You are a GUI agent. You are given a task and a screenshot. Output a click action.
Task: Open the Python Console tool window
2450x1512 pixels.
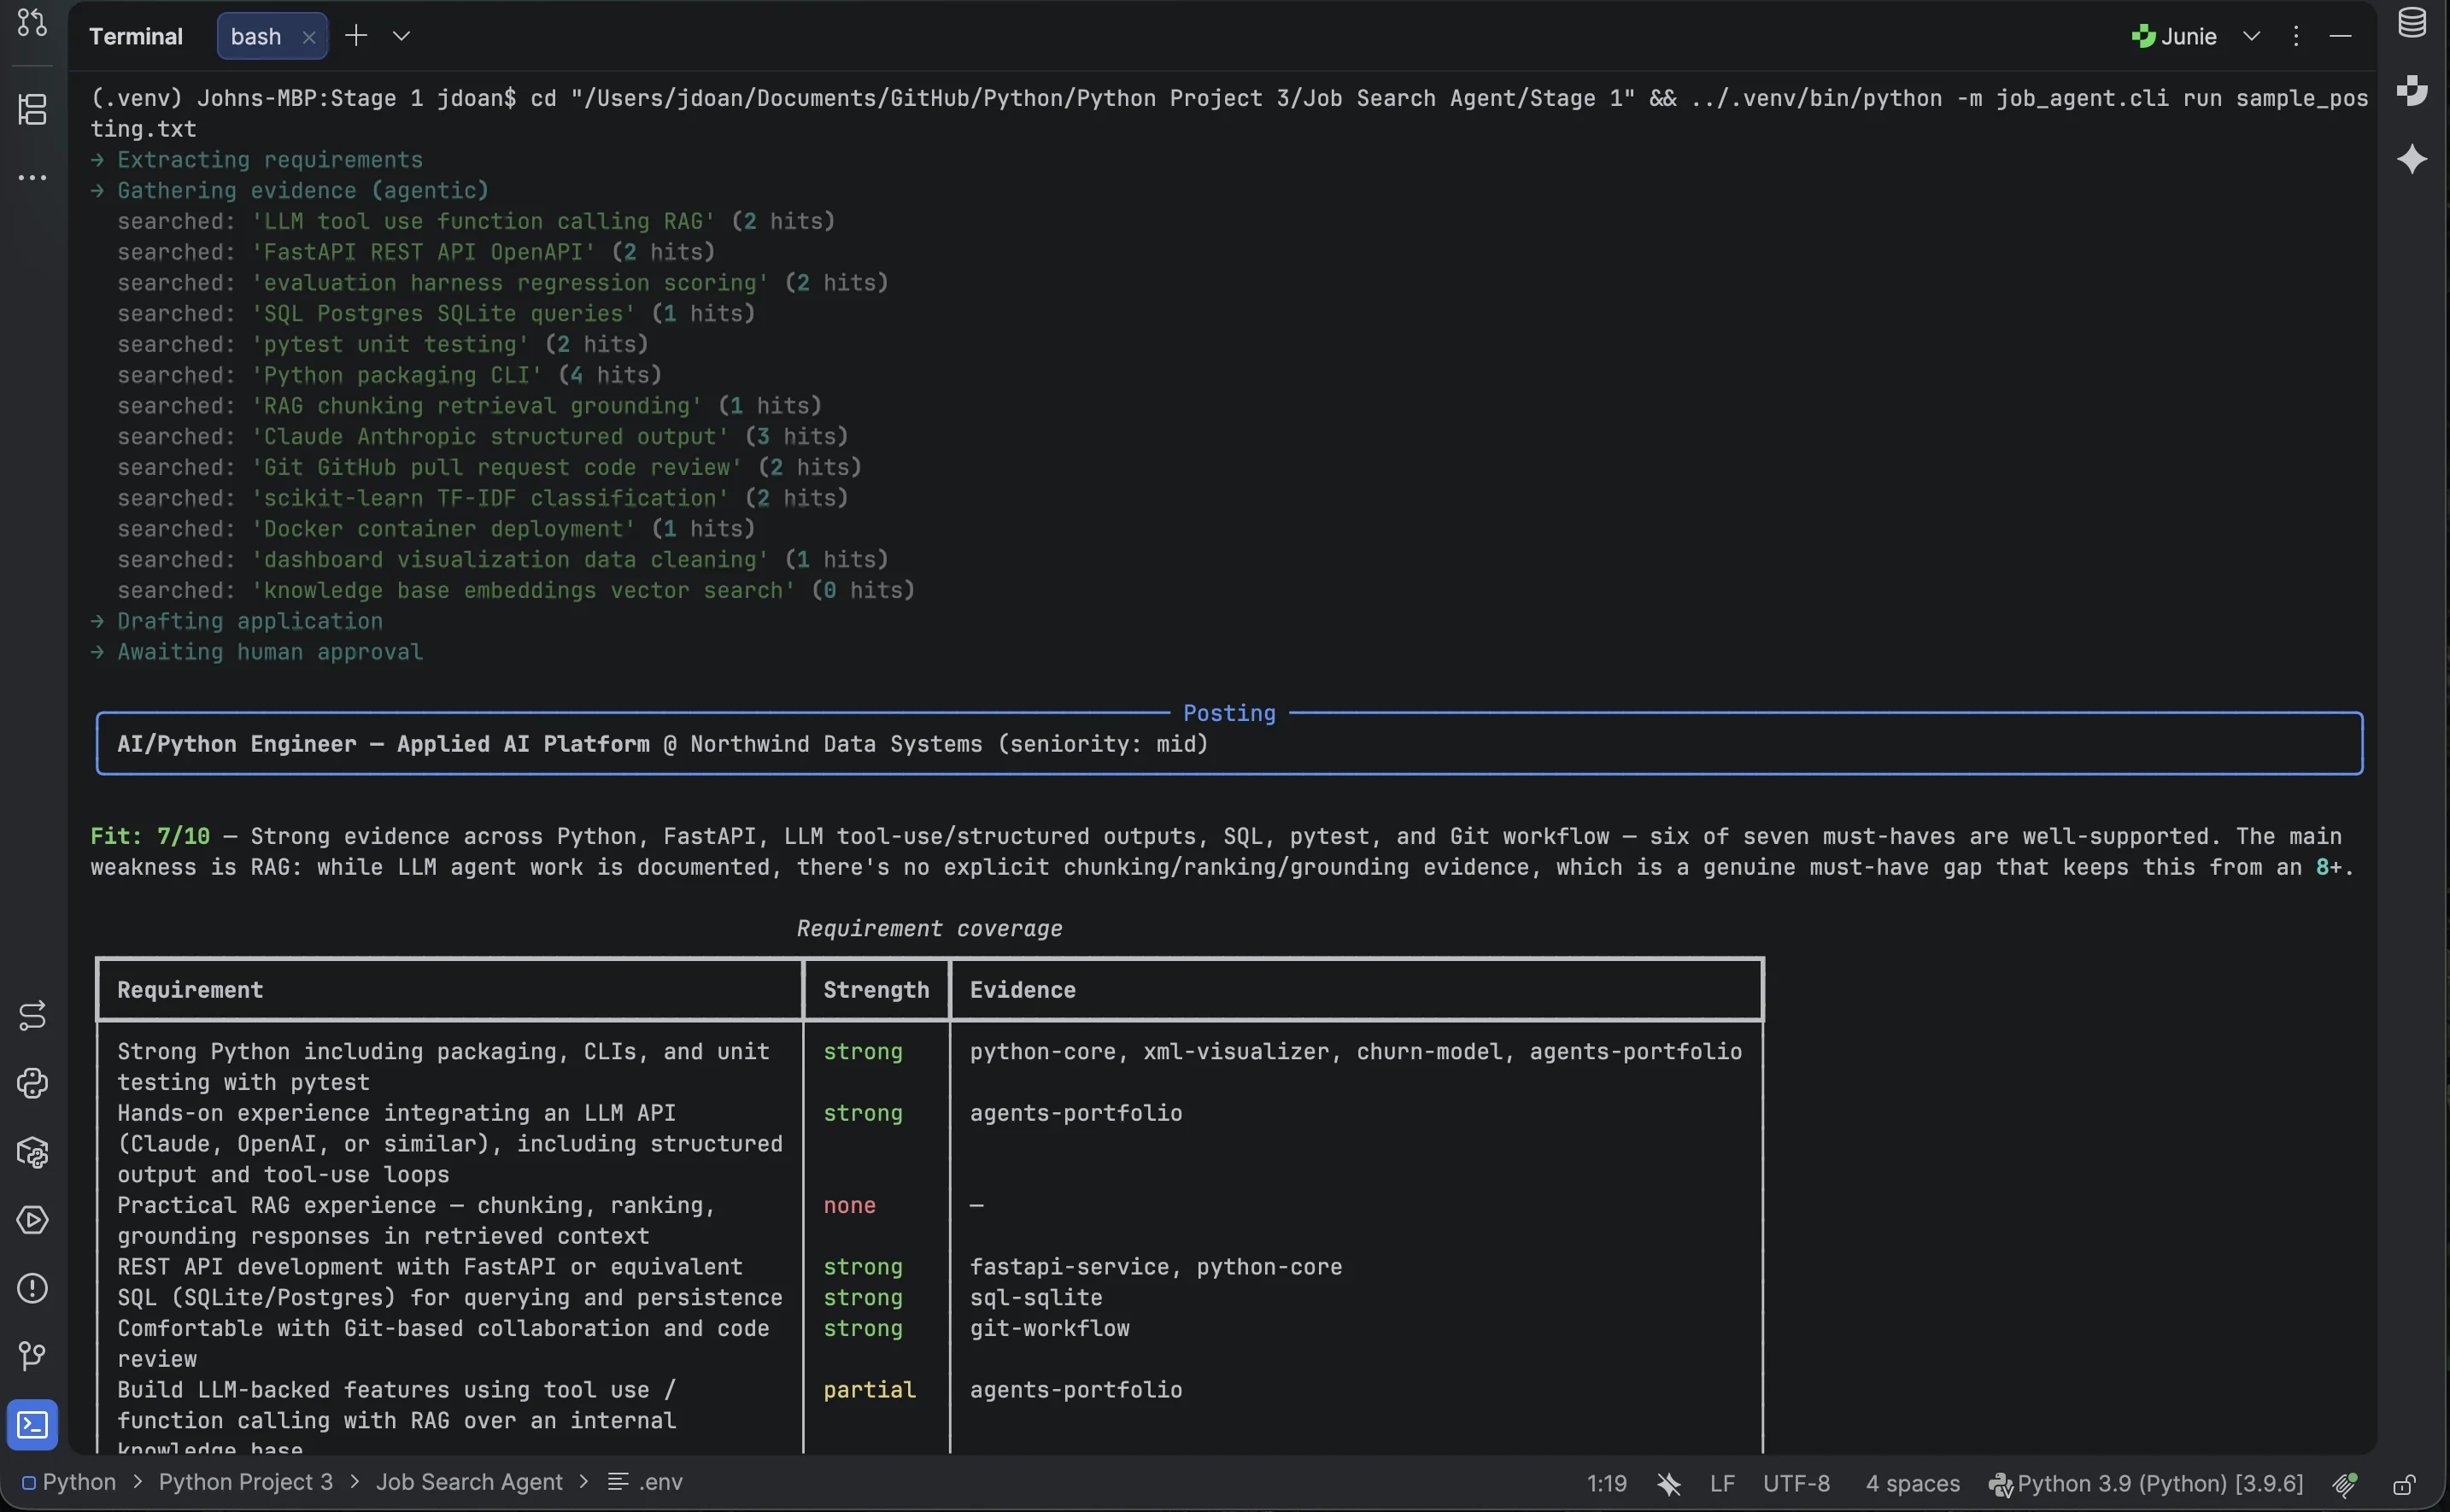click(x=32, y=1083)
